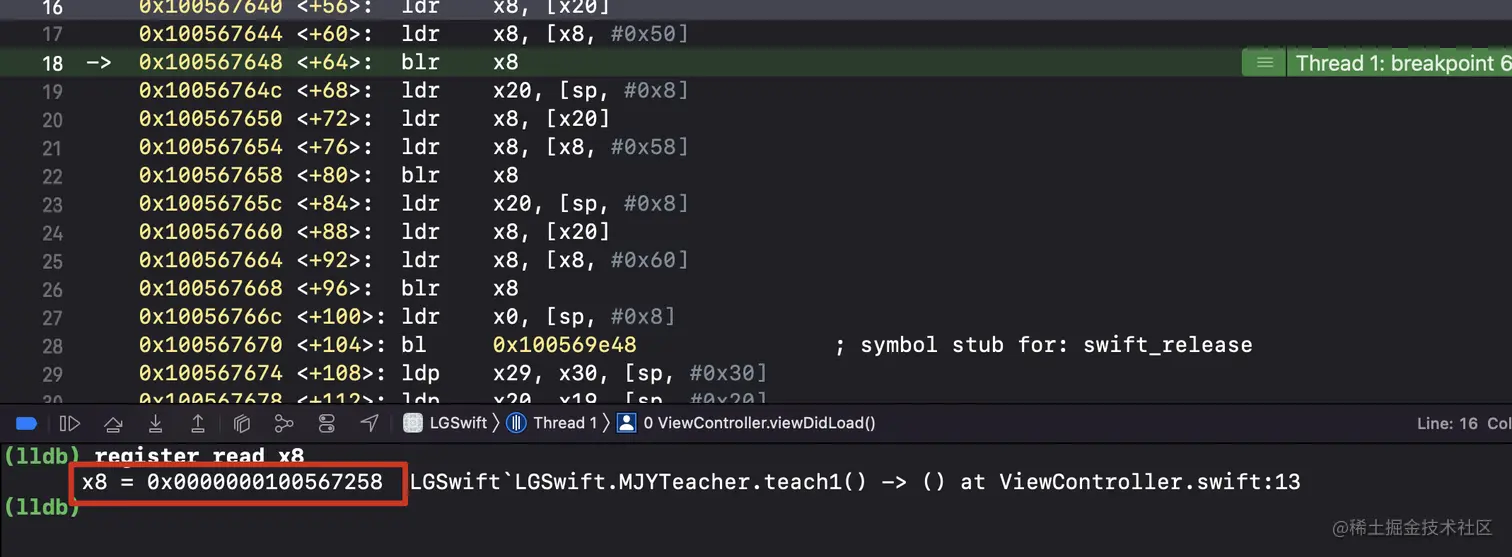1512x557 pixels.
Task: Open the ViewController.viewDidLoad() frame selector
Action: [746, 423]
